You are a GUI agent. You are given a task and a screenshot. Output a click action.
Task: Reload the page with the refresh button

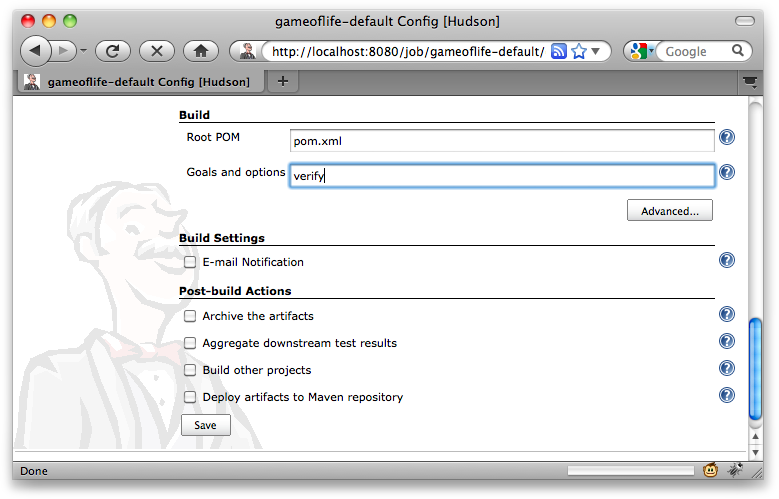(113, 51)
